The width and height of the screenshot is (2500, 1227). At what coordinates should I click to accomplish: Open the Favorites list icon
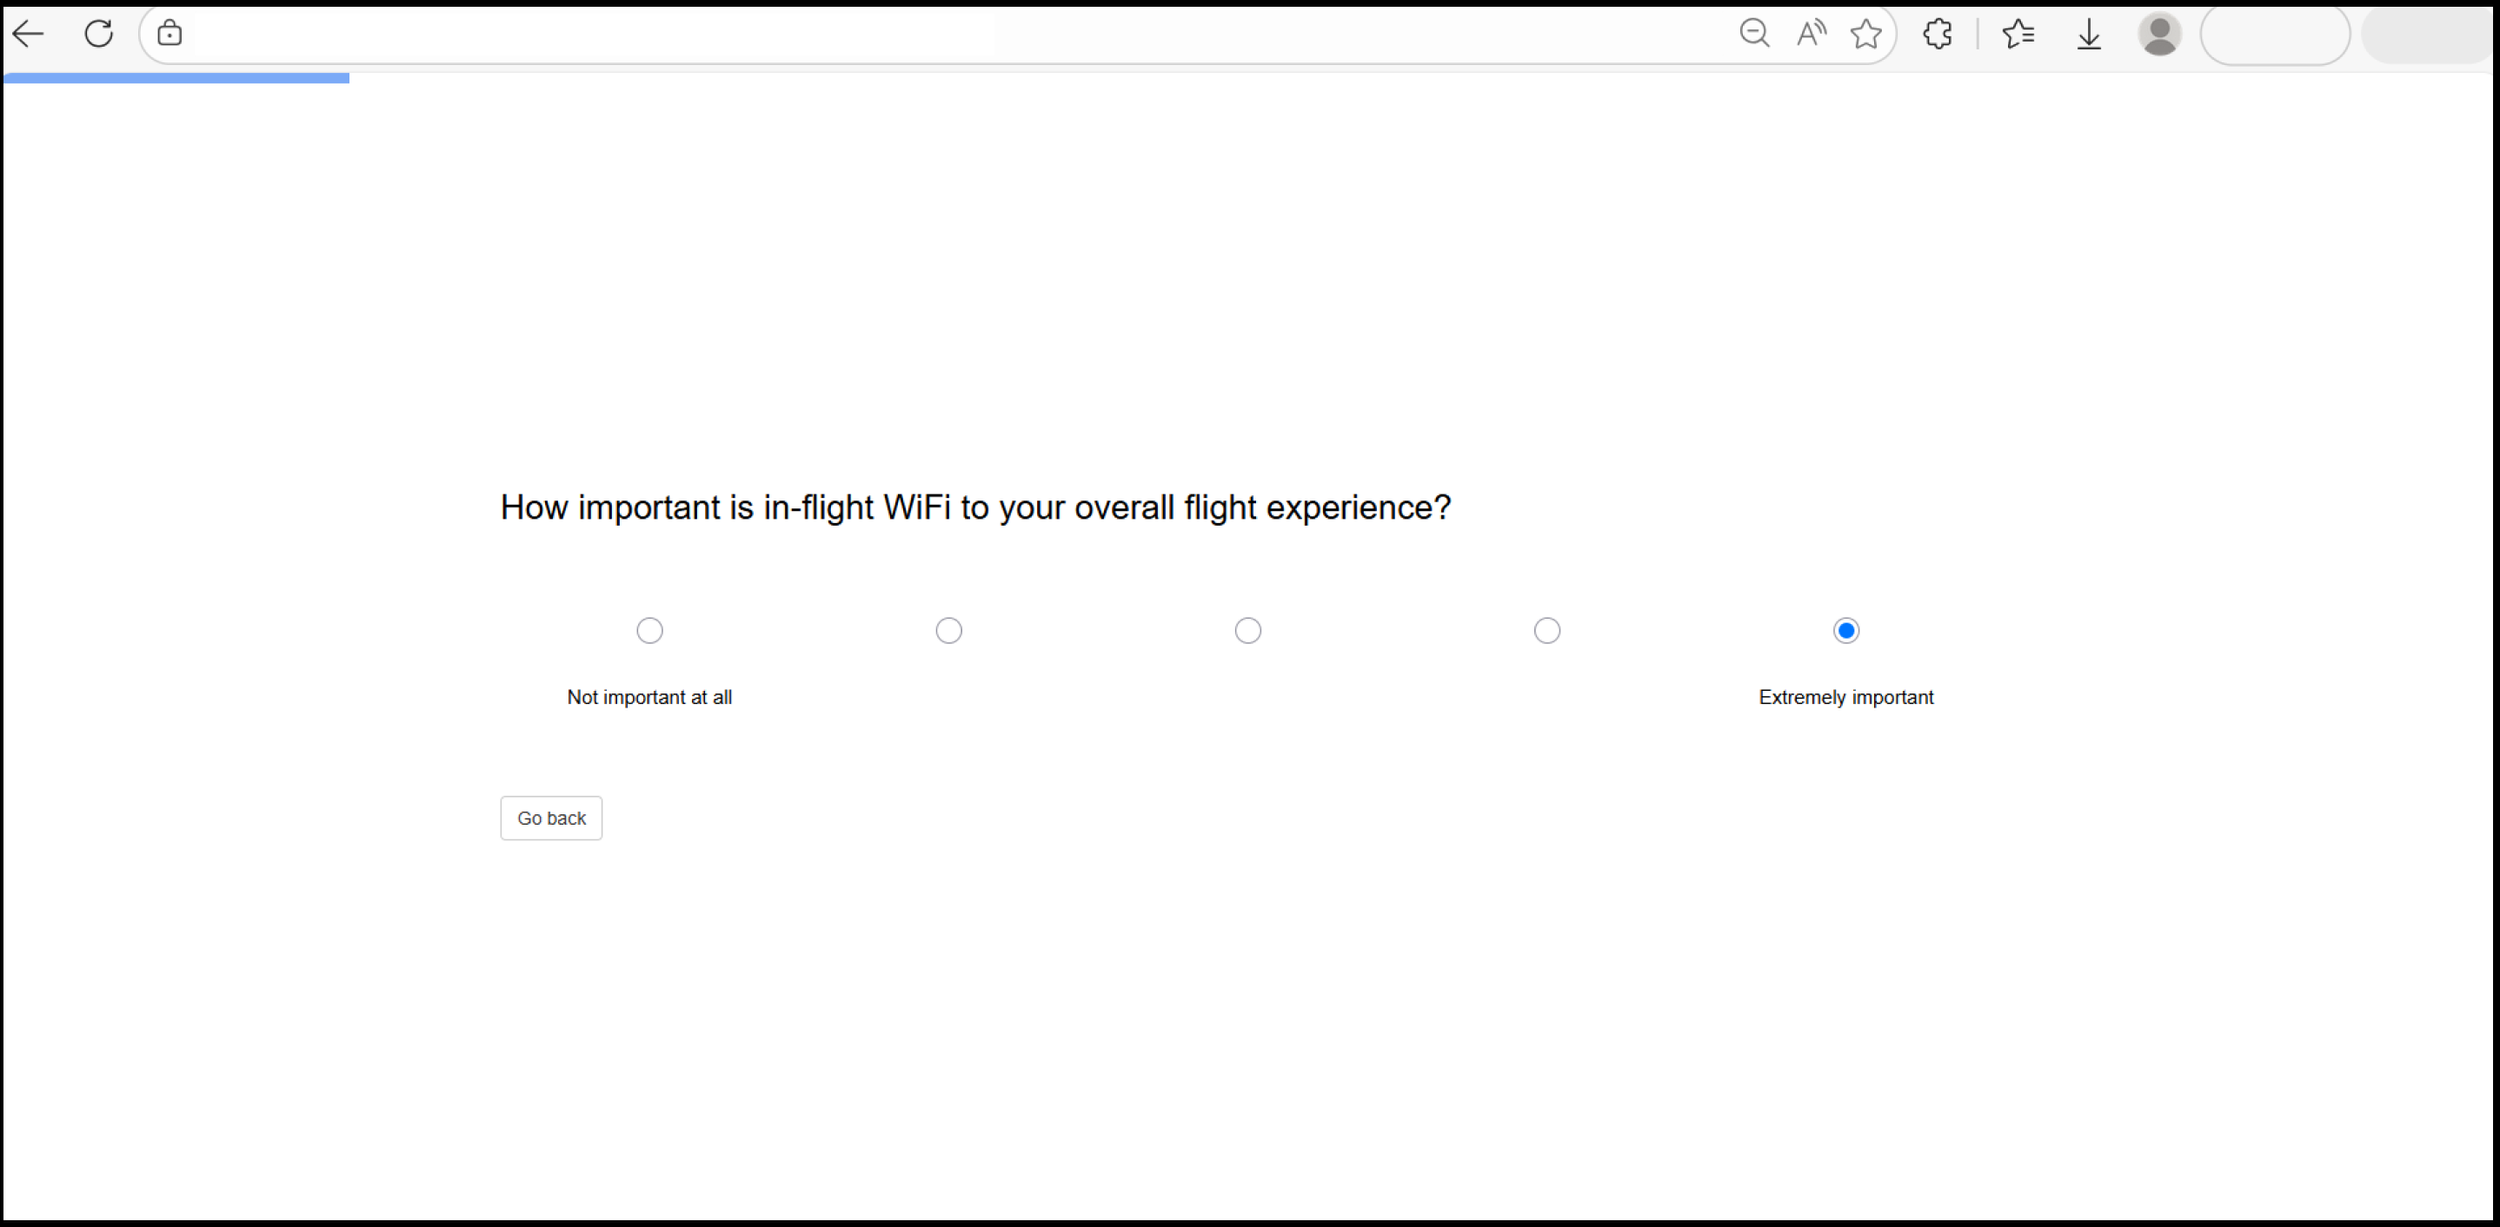point(2018,34)
